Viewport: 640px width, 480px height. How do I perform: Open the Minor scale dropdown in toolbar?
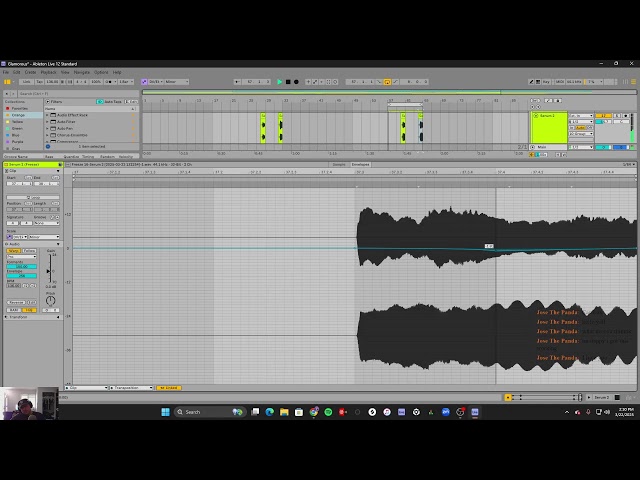click(176, 82)
